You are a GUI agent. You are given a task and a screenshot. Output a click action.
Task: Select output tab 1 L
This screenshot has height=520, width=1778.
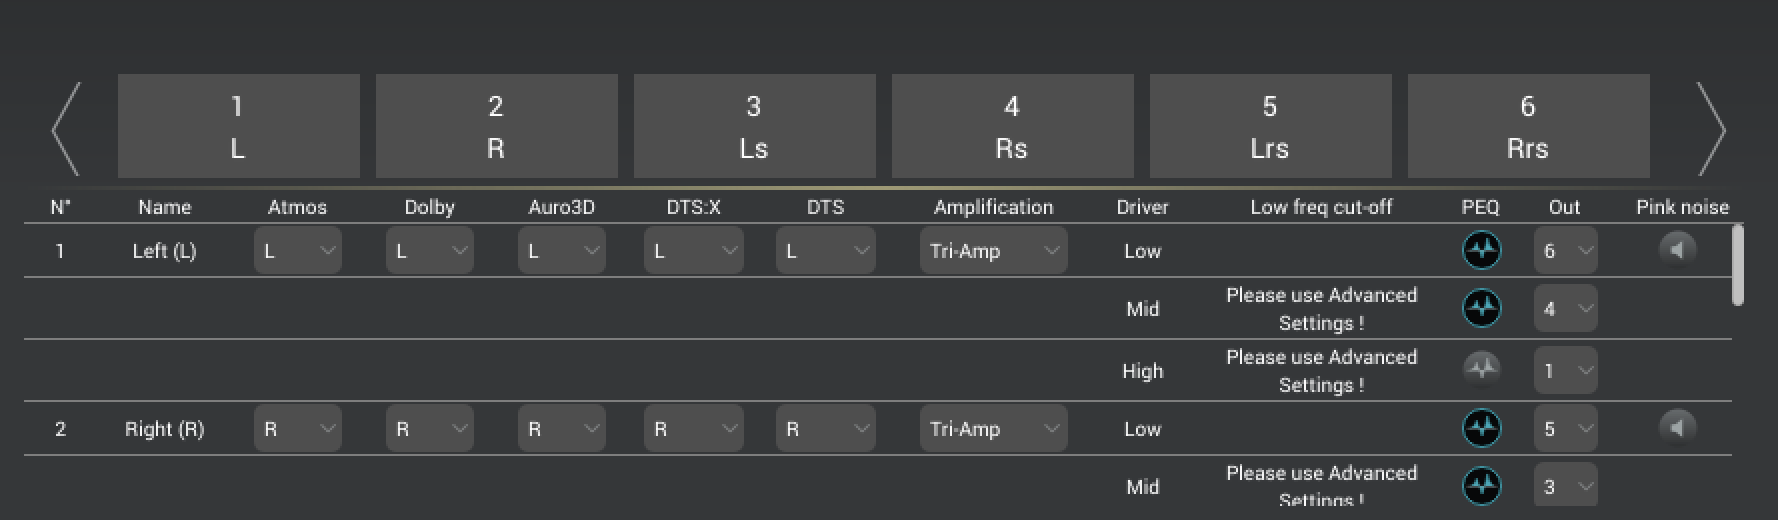pyautogui.click(x=238, y=127)
